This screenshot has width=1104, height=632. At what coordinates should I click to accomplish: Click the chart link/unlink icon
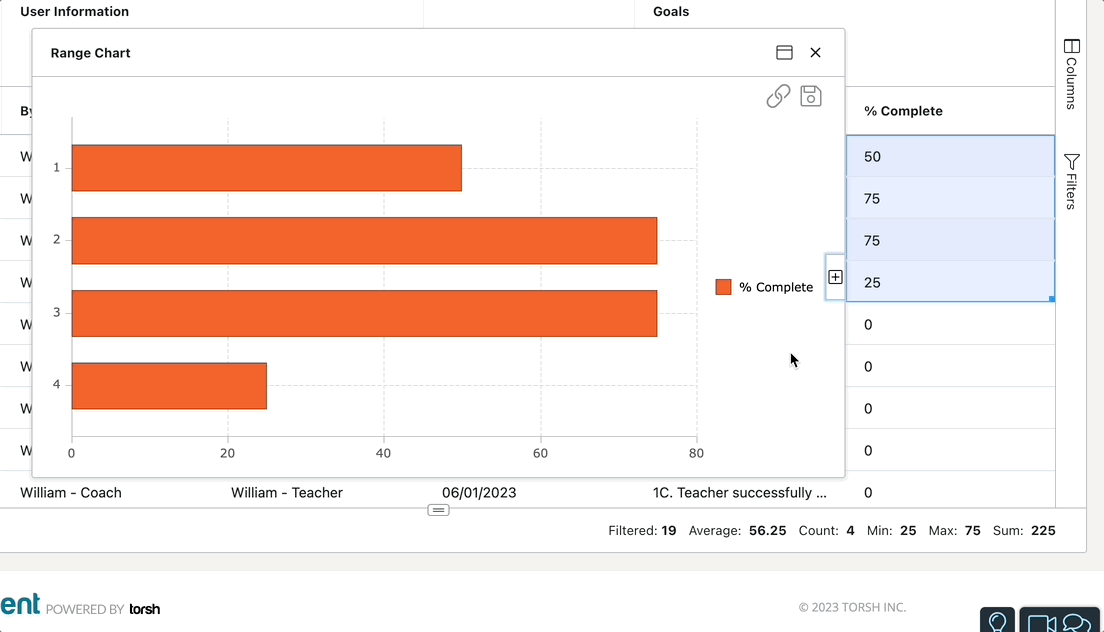(778, 96)
